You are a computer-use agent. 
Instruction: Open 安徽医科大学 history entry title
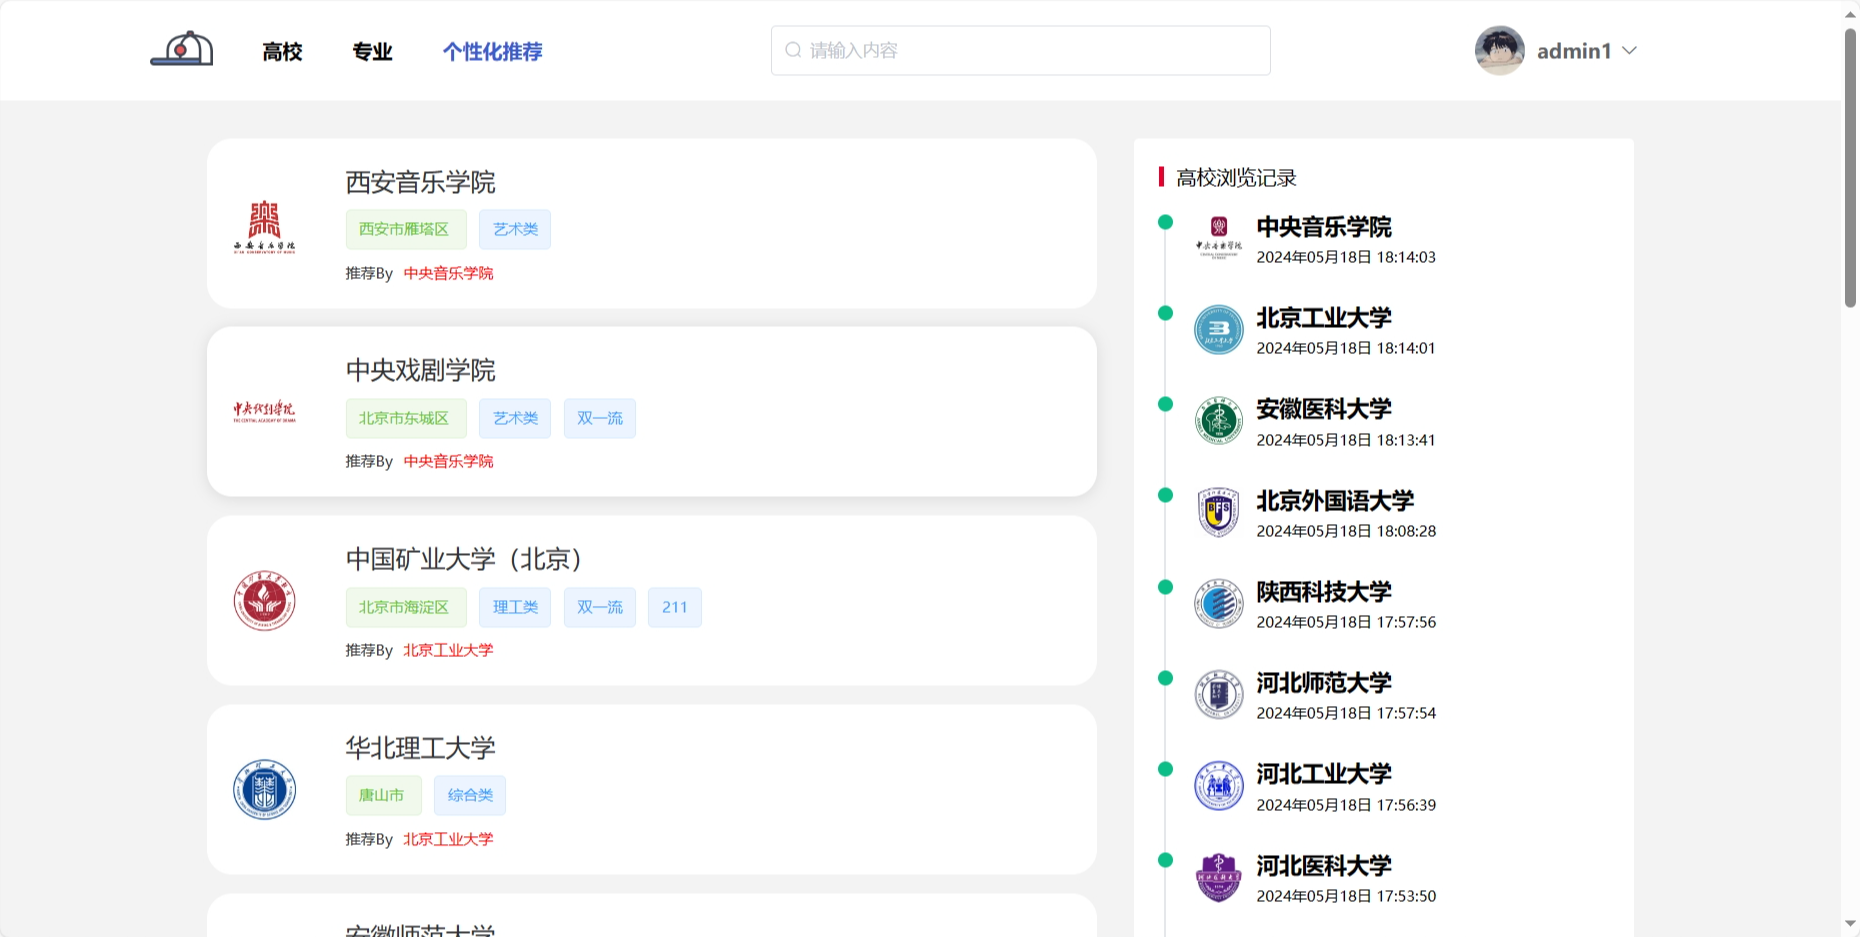[x=1324, y=409]
